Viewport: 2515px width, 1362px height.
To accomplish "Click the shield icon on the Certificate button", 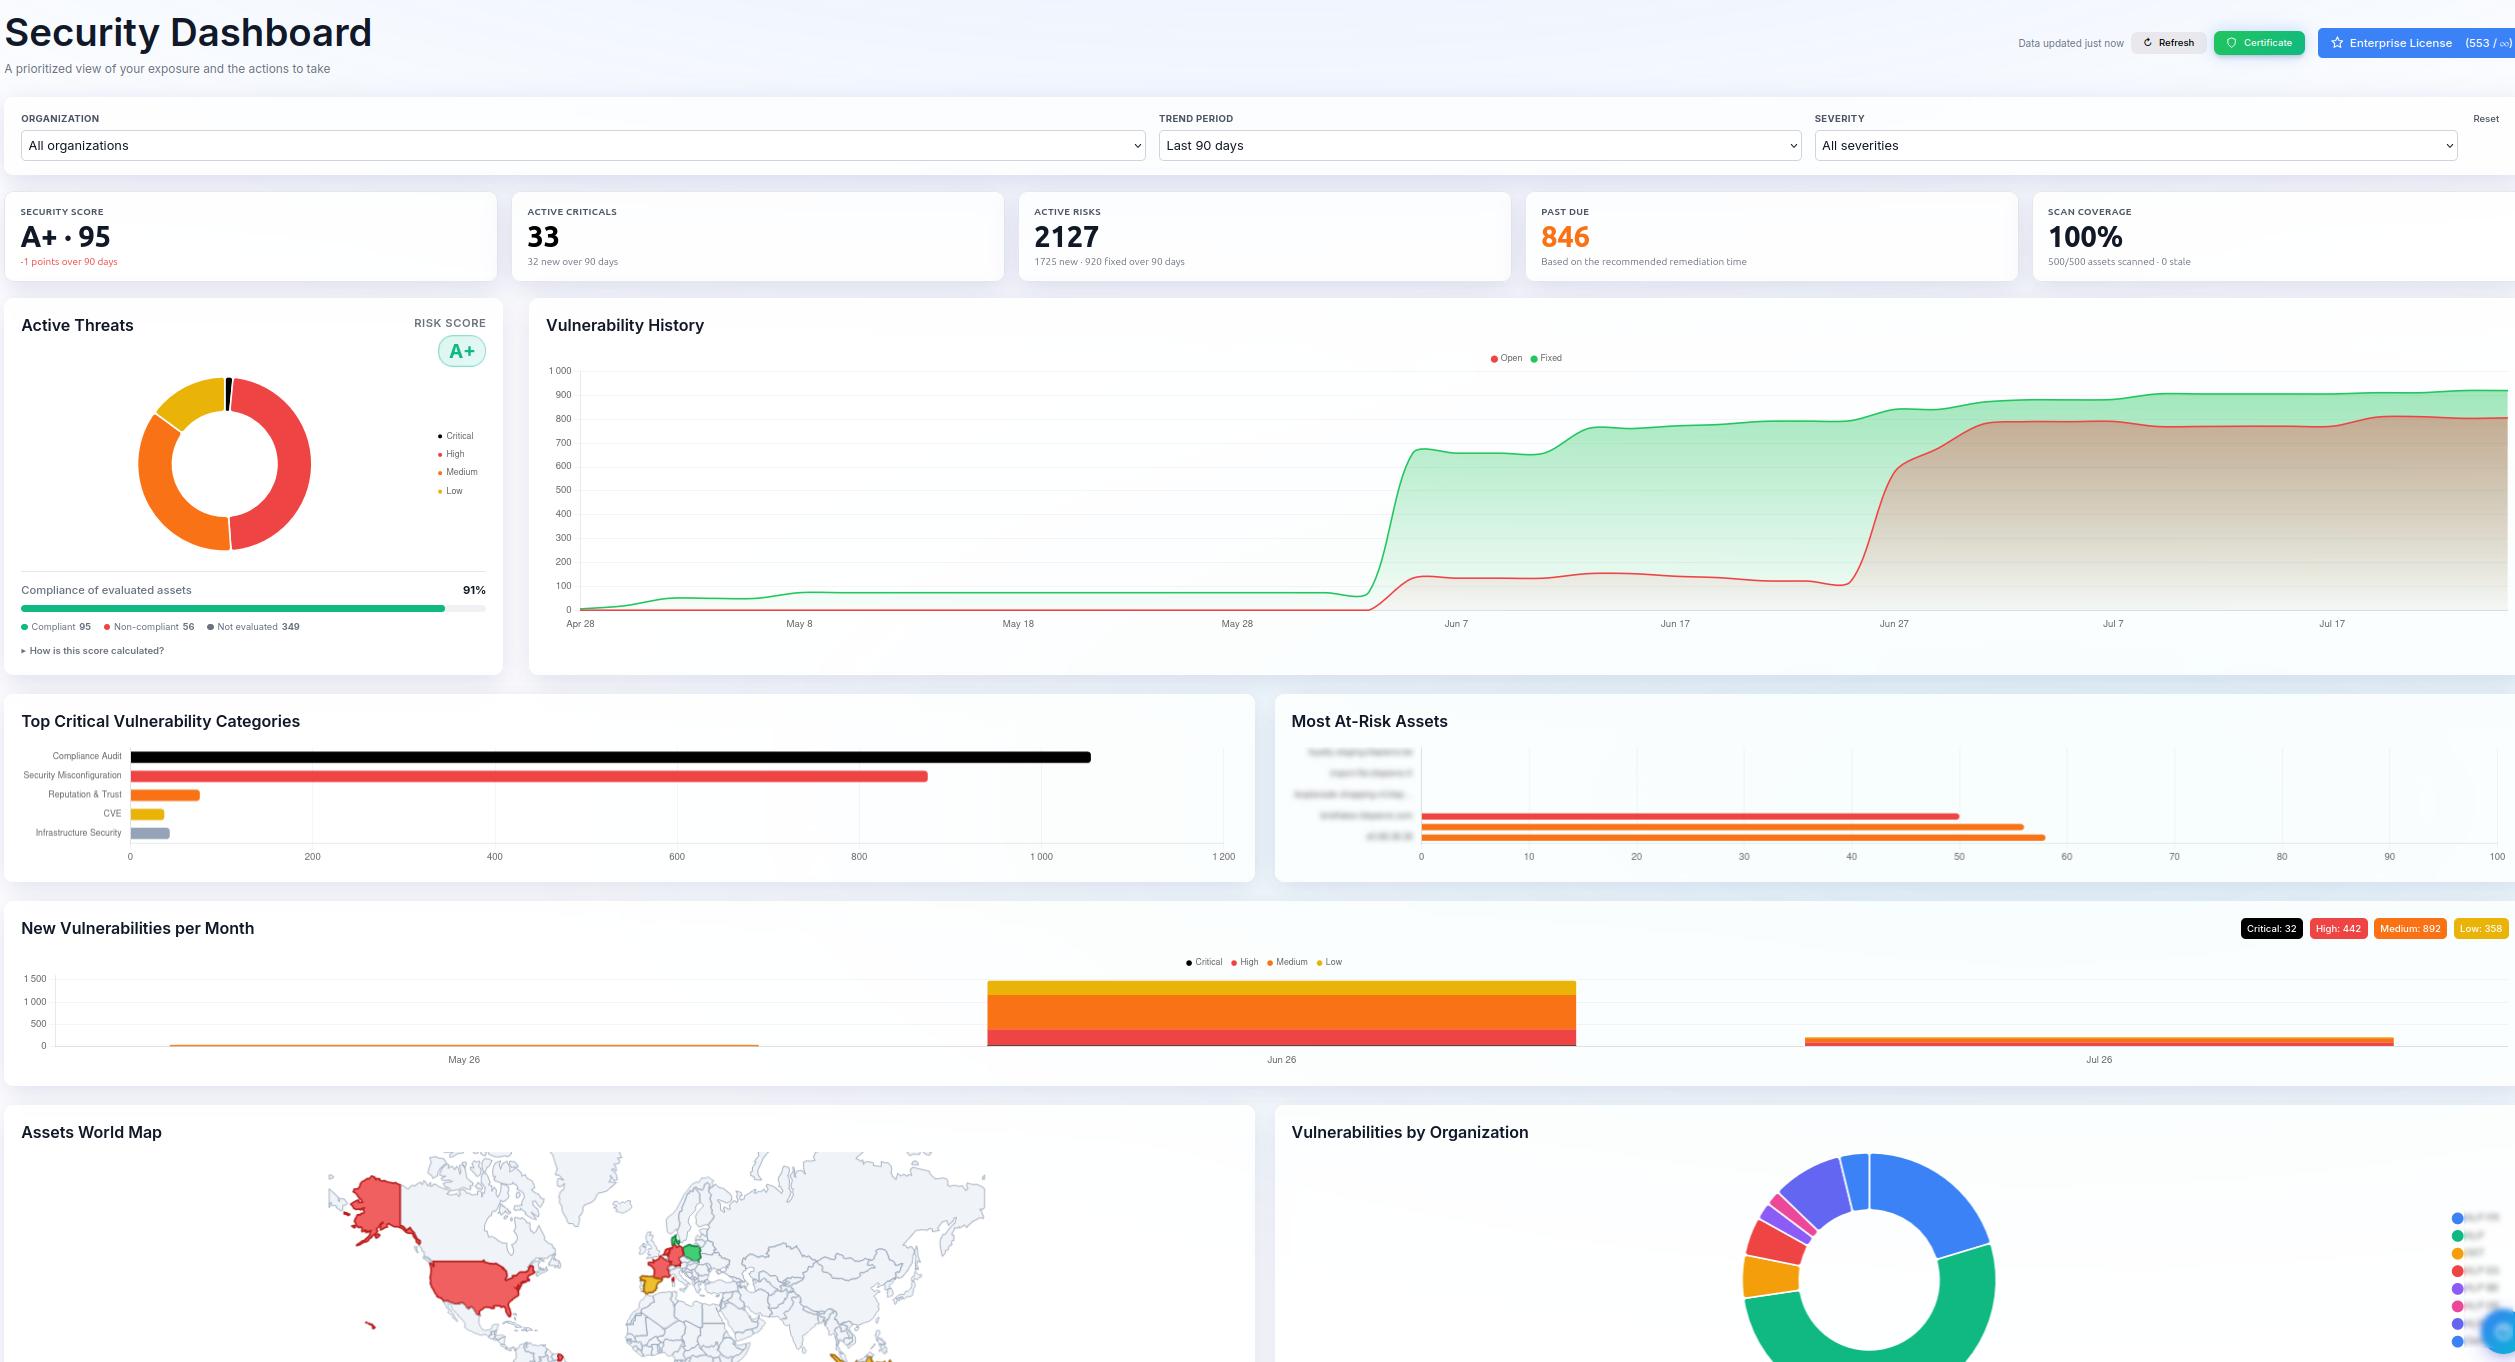I will [2231, 43].
